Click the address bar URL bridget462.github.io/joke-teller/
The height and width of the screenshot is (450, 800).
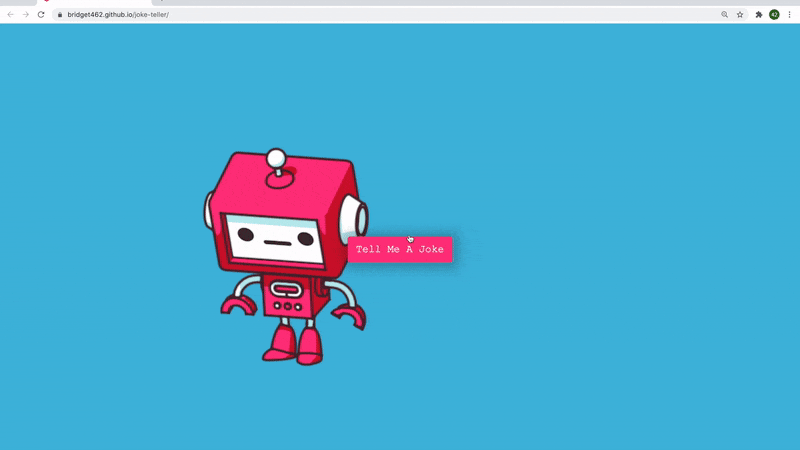point(118,15)
